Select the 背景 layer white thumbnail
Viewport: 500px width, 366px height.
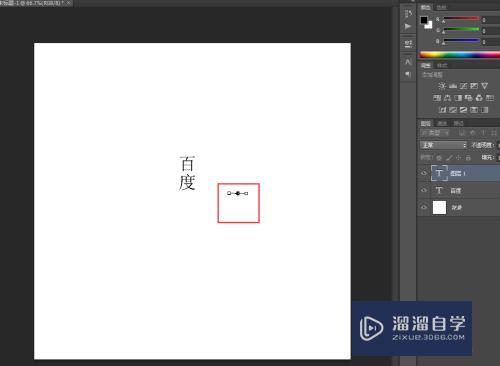point(439,207)
